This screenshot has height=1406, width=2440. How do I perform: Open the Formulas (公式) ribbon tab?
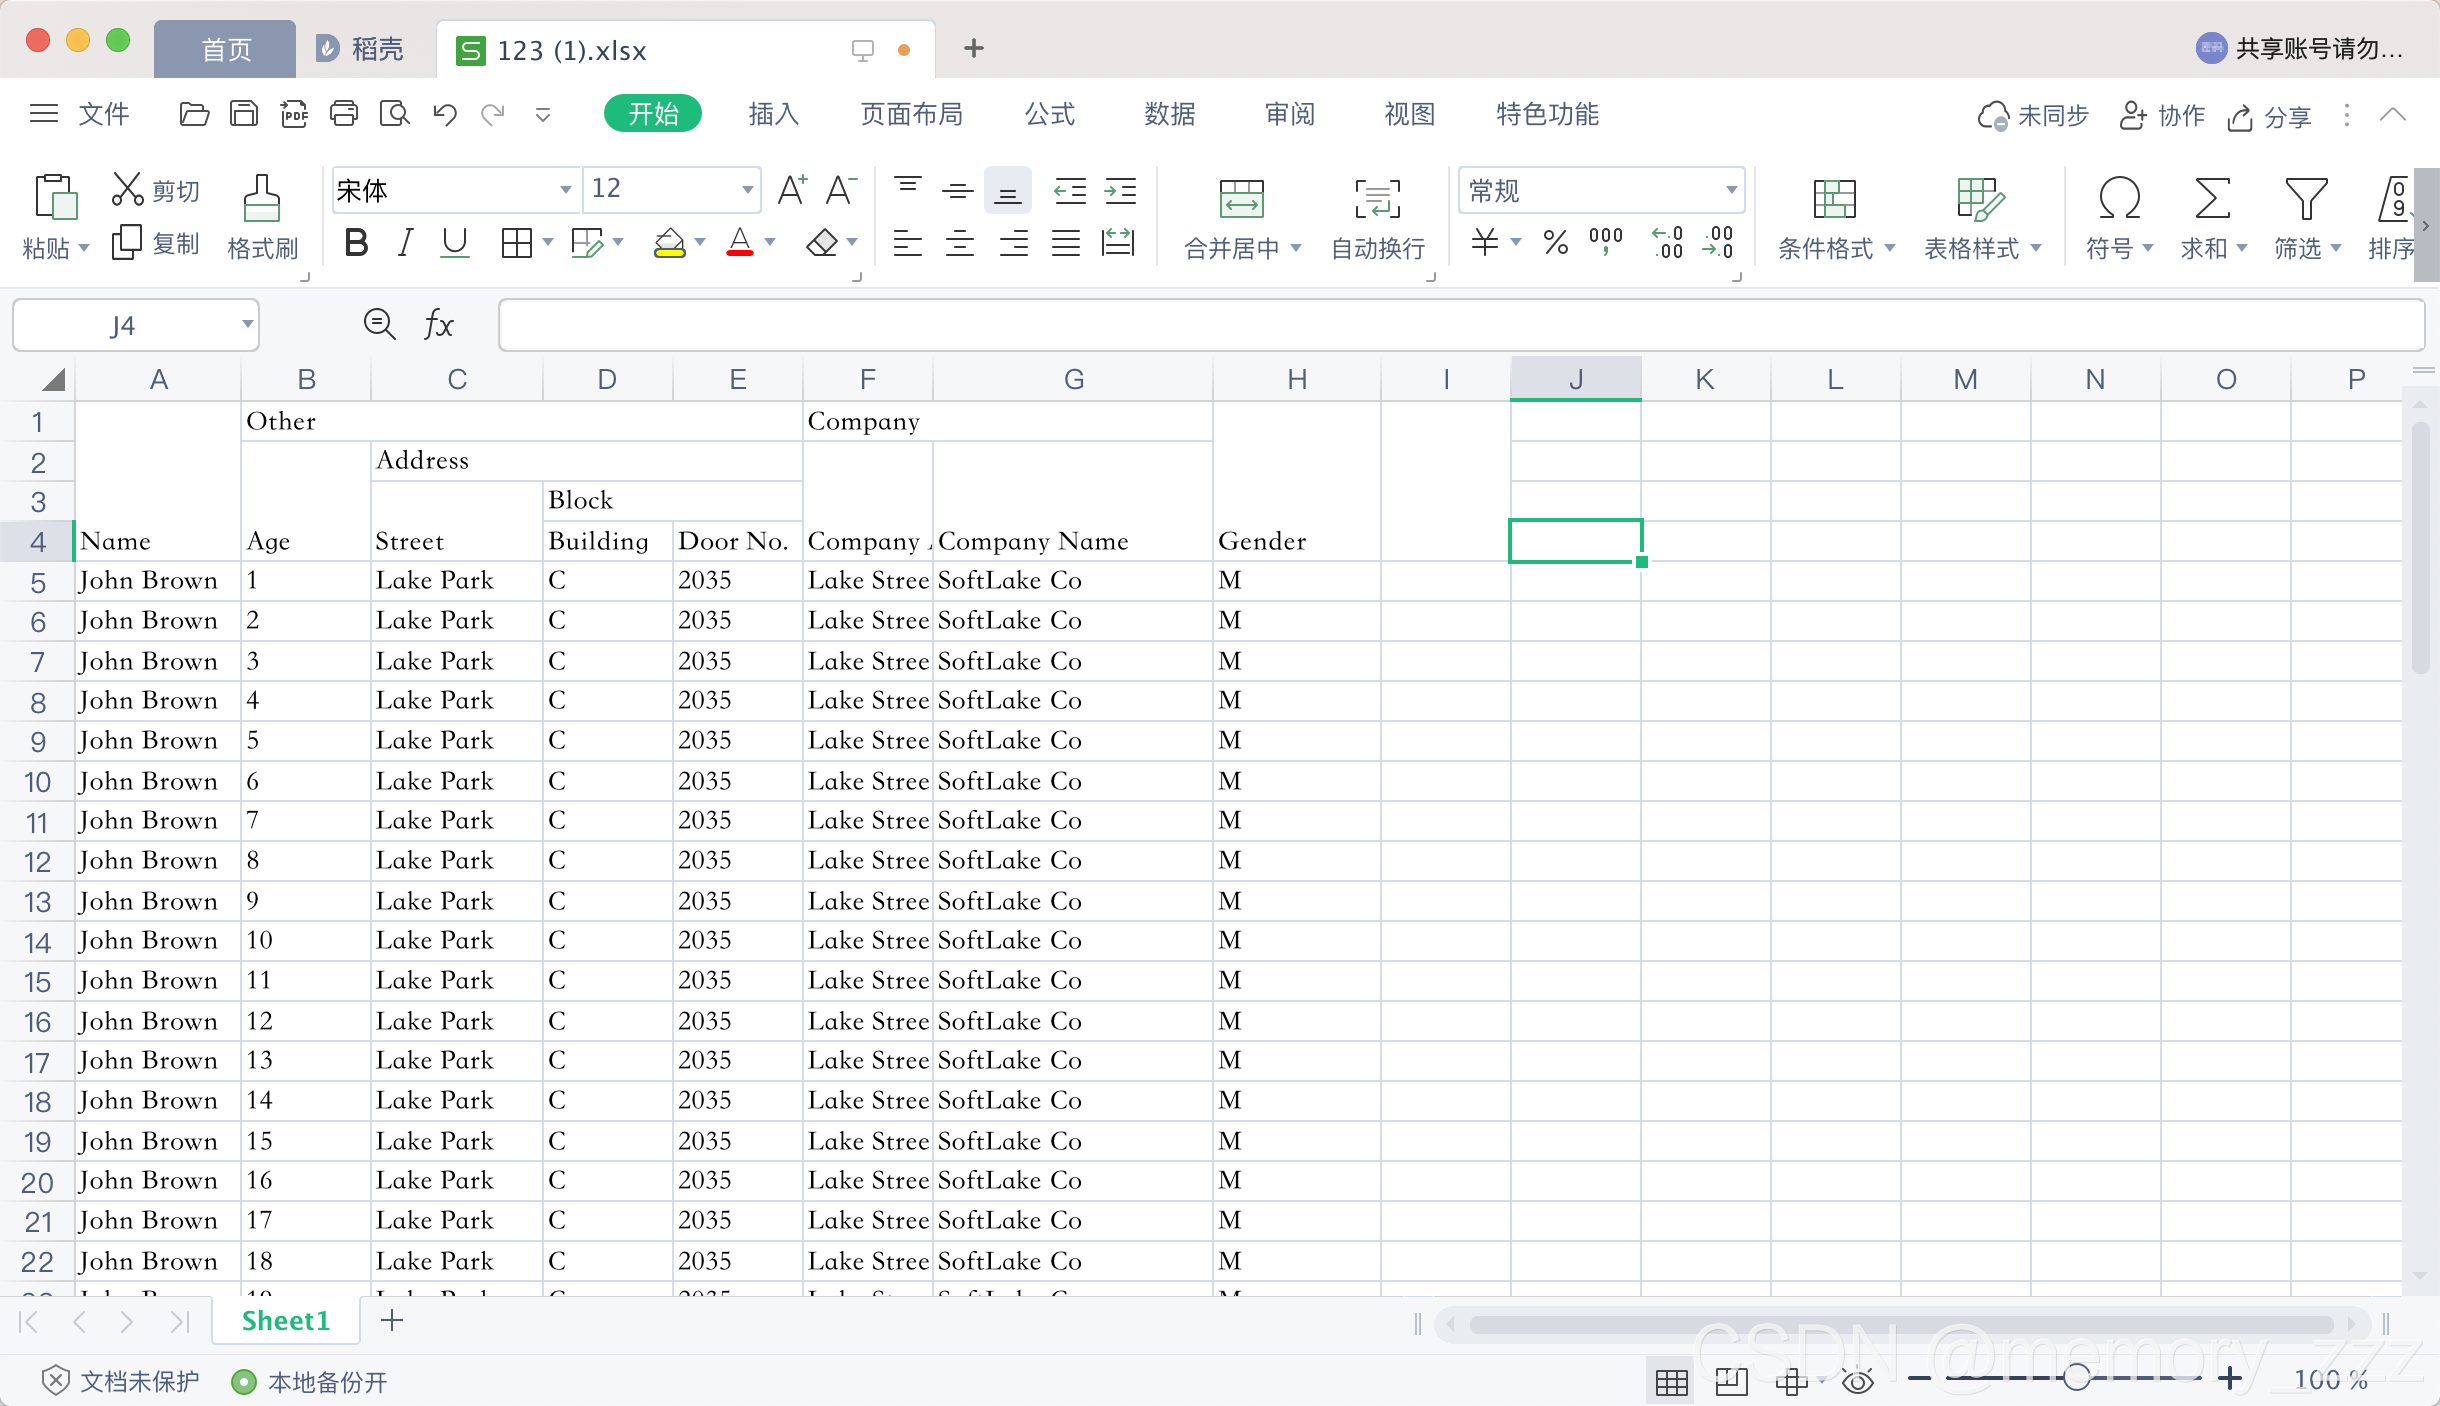coord(1049,114)
